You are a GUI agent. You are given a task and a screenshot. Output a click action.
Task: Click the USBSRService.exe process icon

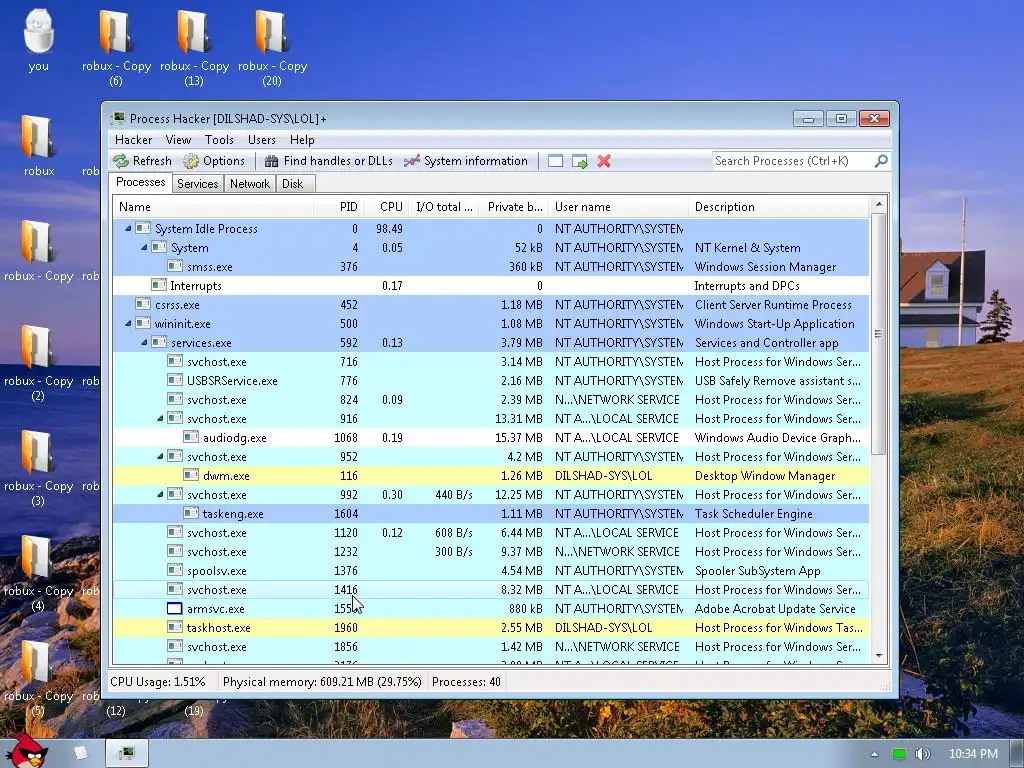(174, 381)
